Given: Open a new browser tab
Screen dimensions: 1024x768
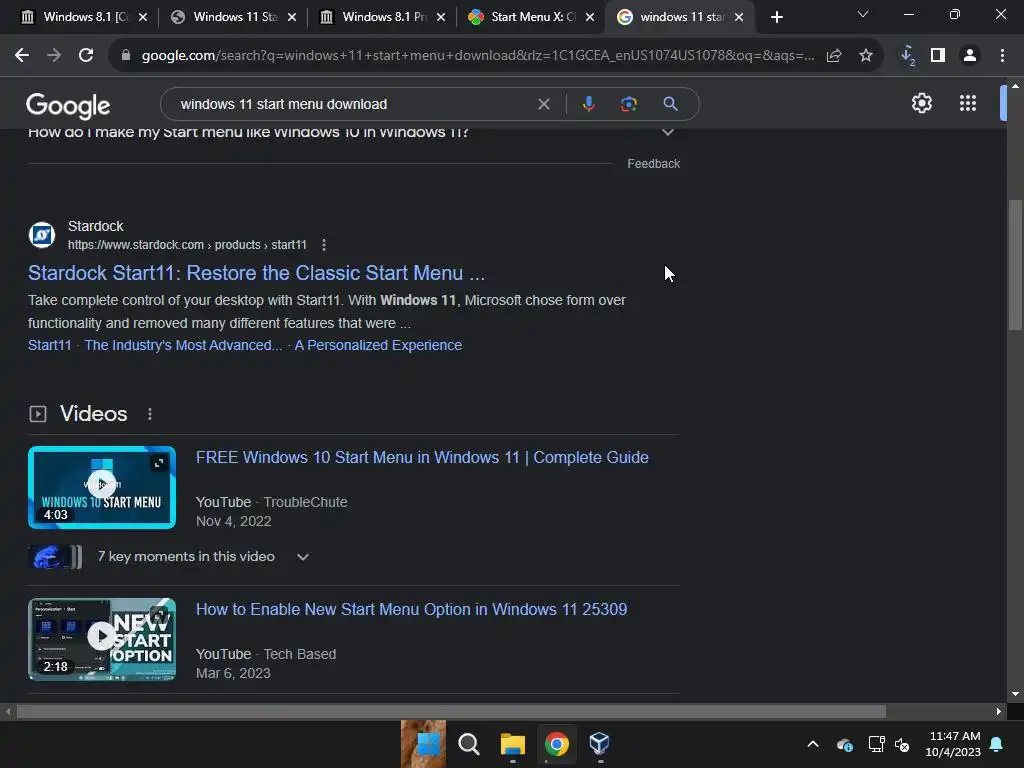Looking at the screenshot, I should (x=776, y=17).
